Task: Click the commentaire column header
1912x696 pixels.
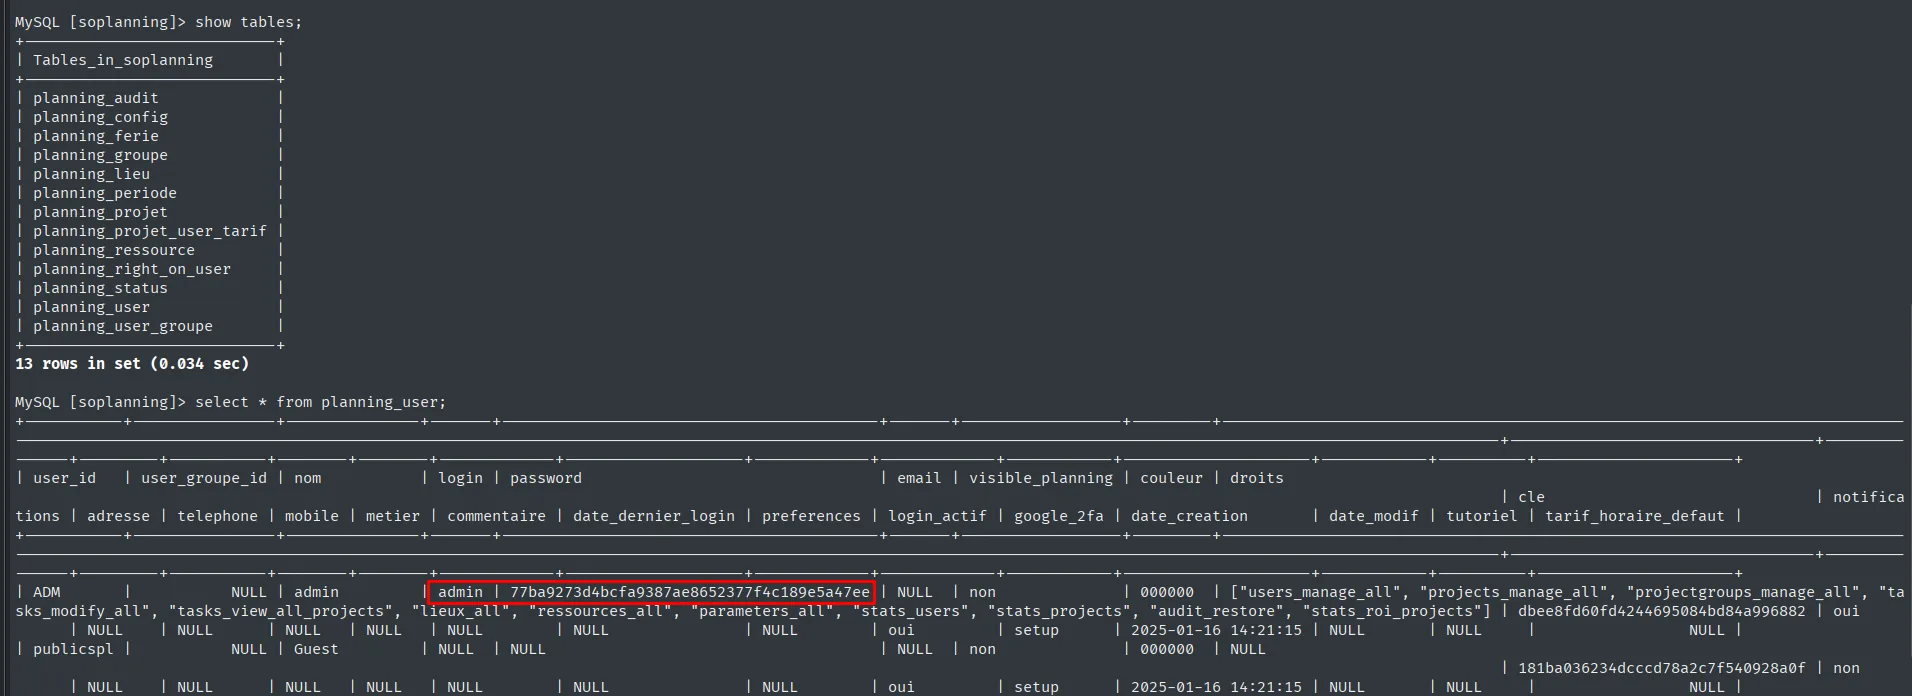Action: pyautogui.click(x=496, y=516)
